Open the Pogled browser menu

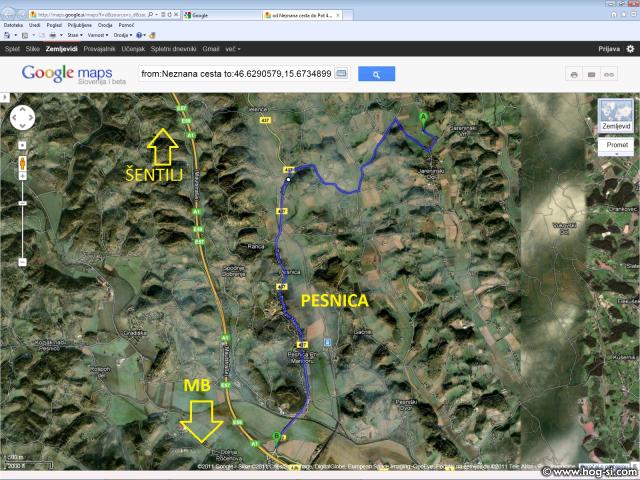(52, 25)
